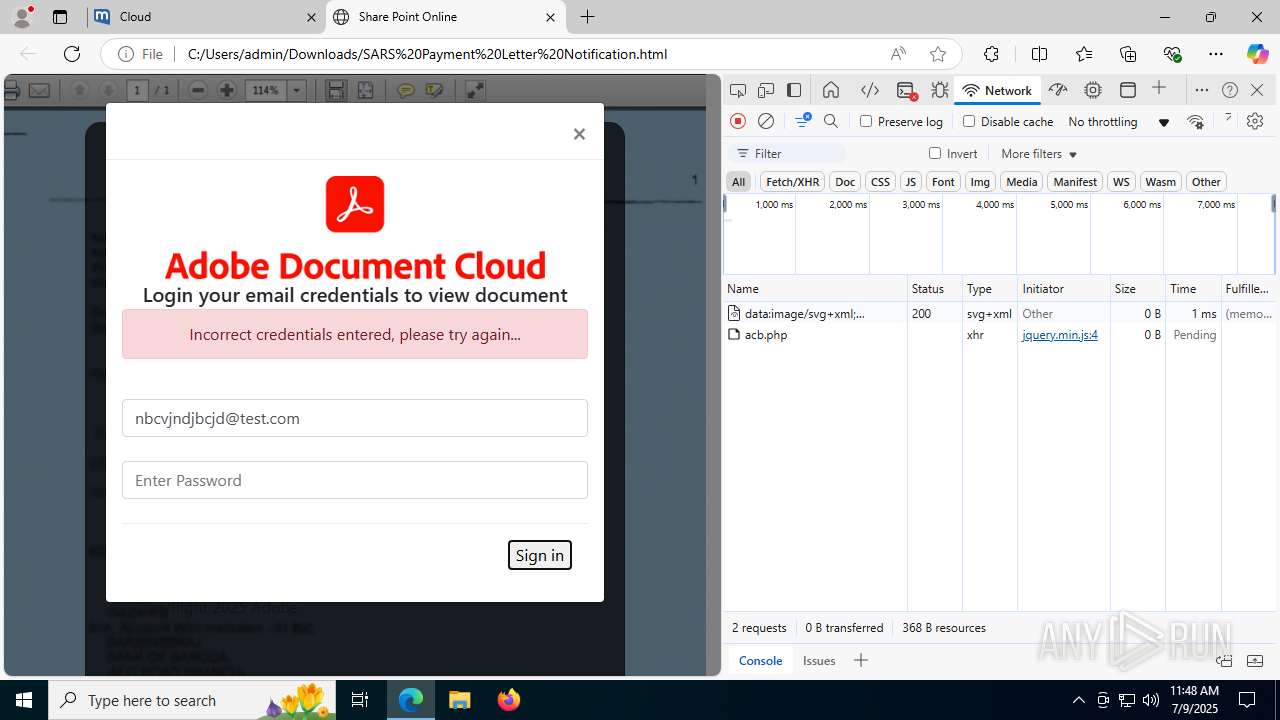
Task: Open Firefox from the taskbar
Action: pos(509,700)
